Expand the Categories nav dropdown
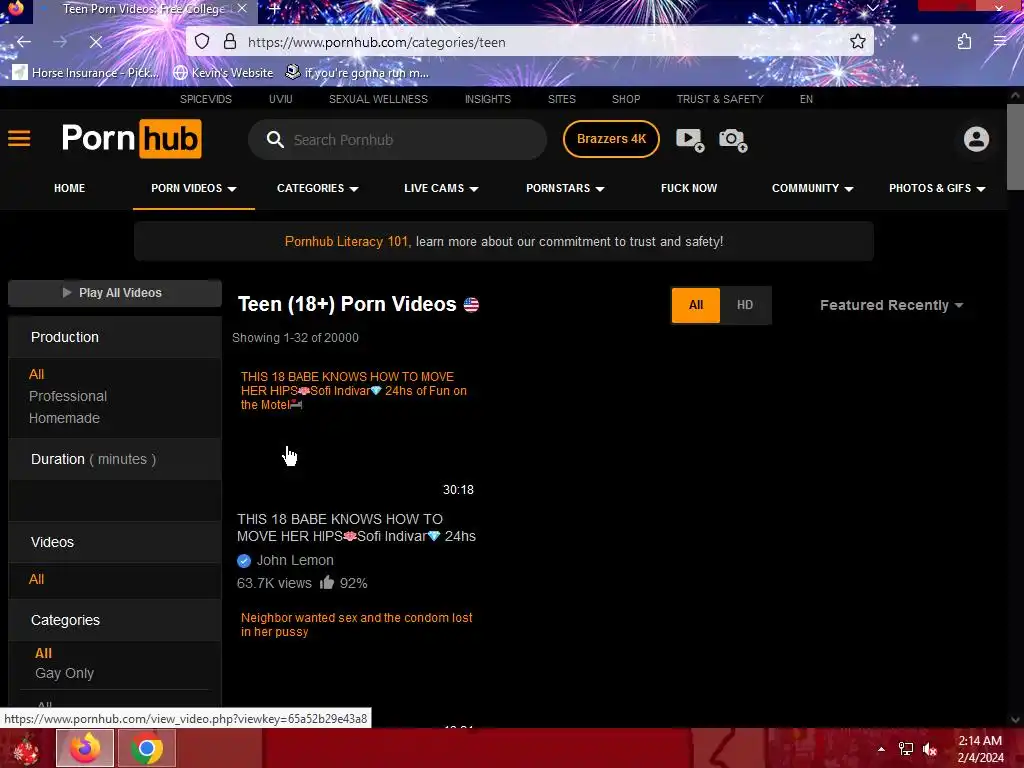 coord(317,188)
